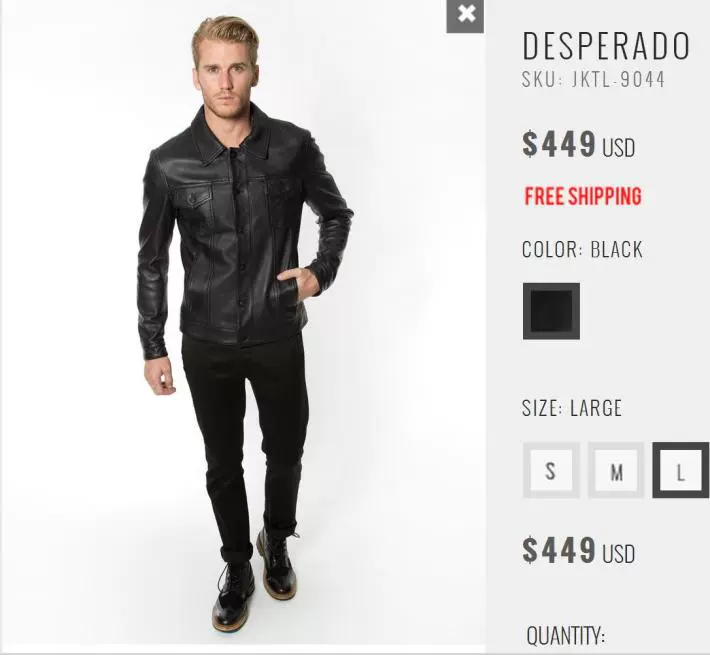Click the bottom $449 USD price
Screen dimensions: 710x655
[x=579, y=550]
